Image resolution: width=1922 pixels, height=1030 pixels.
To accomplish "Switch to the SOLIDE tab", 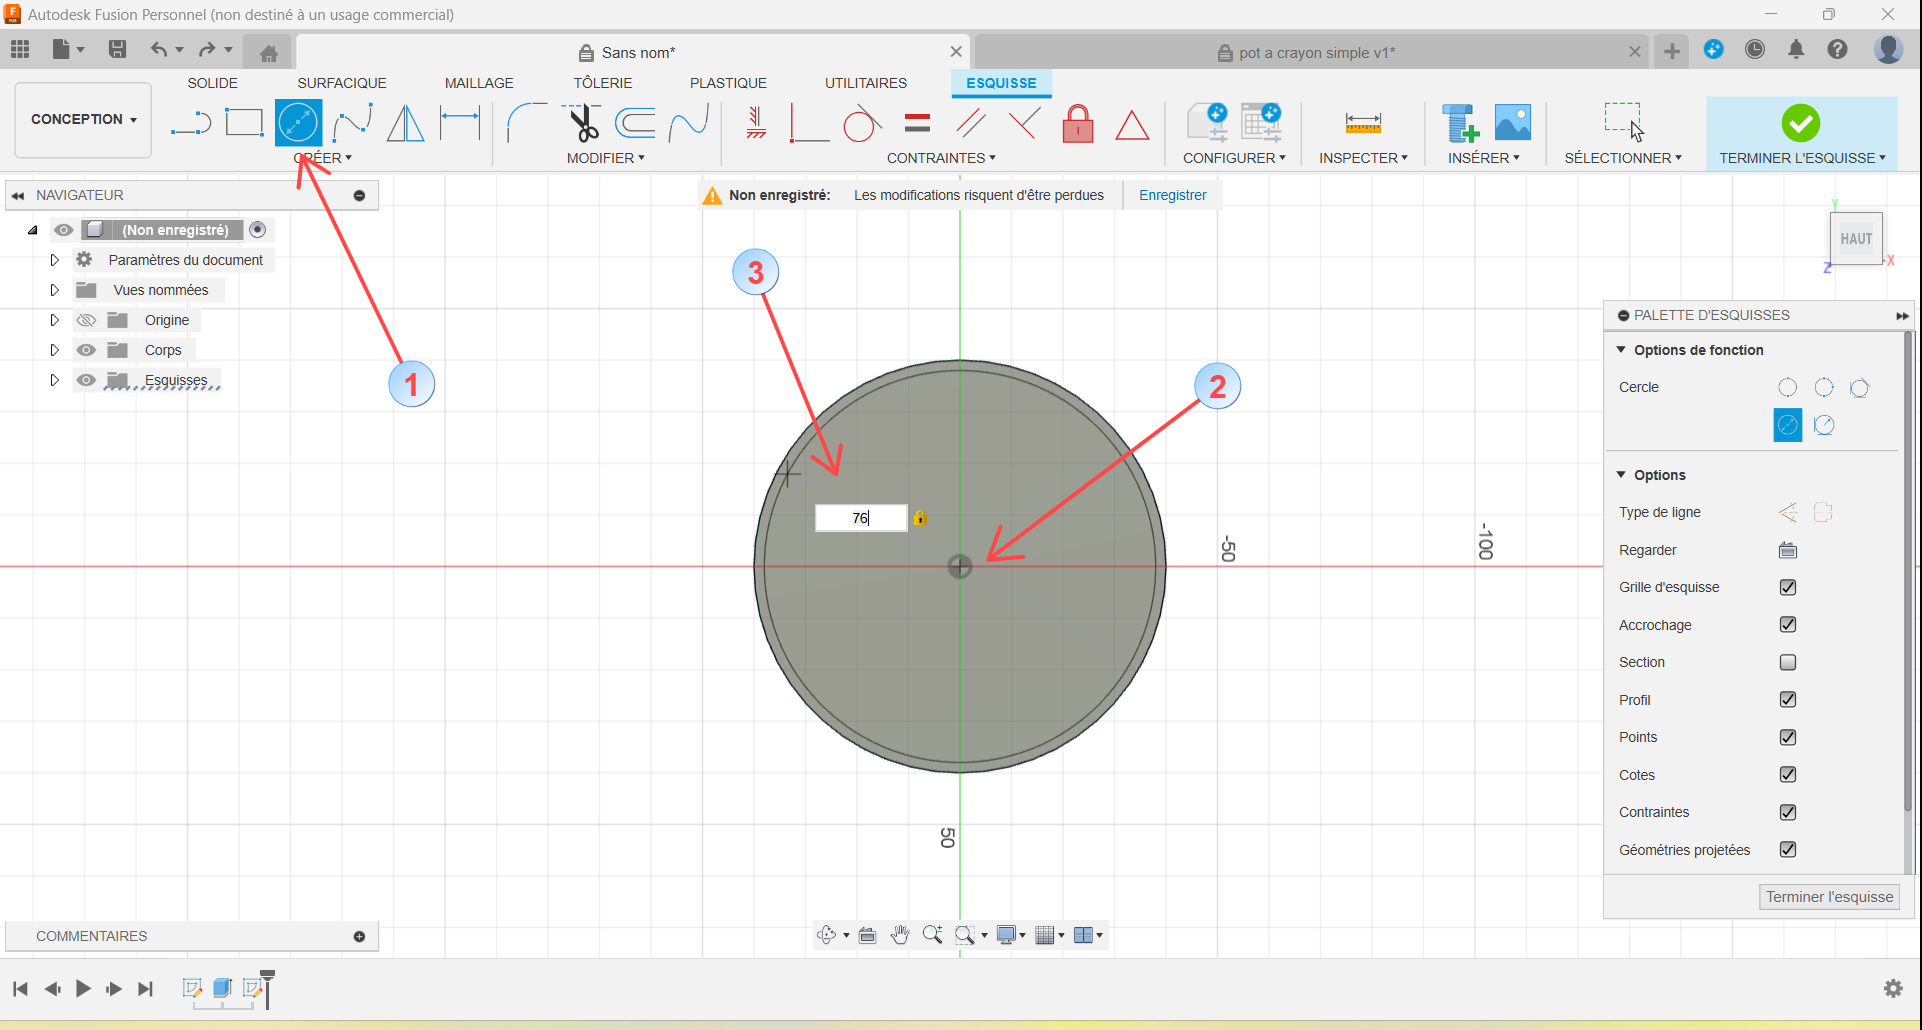I will click(213, 83).
